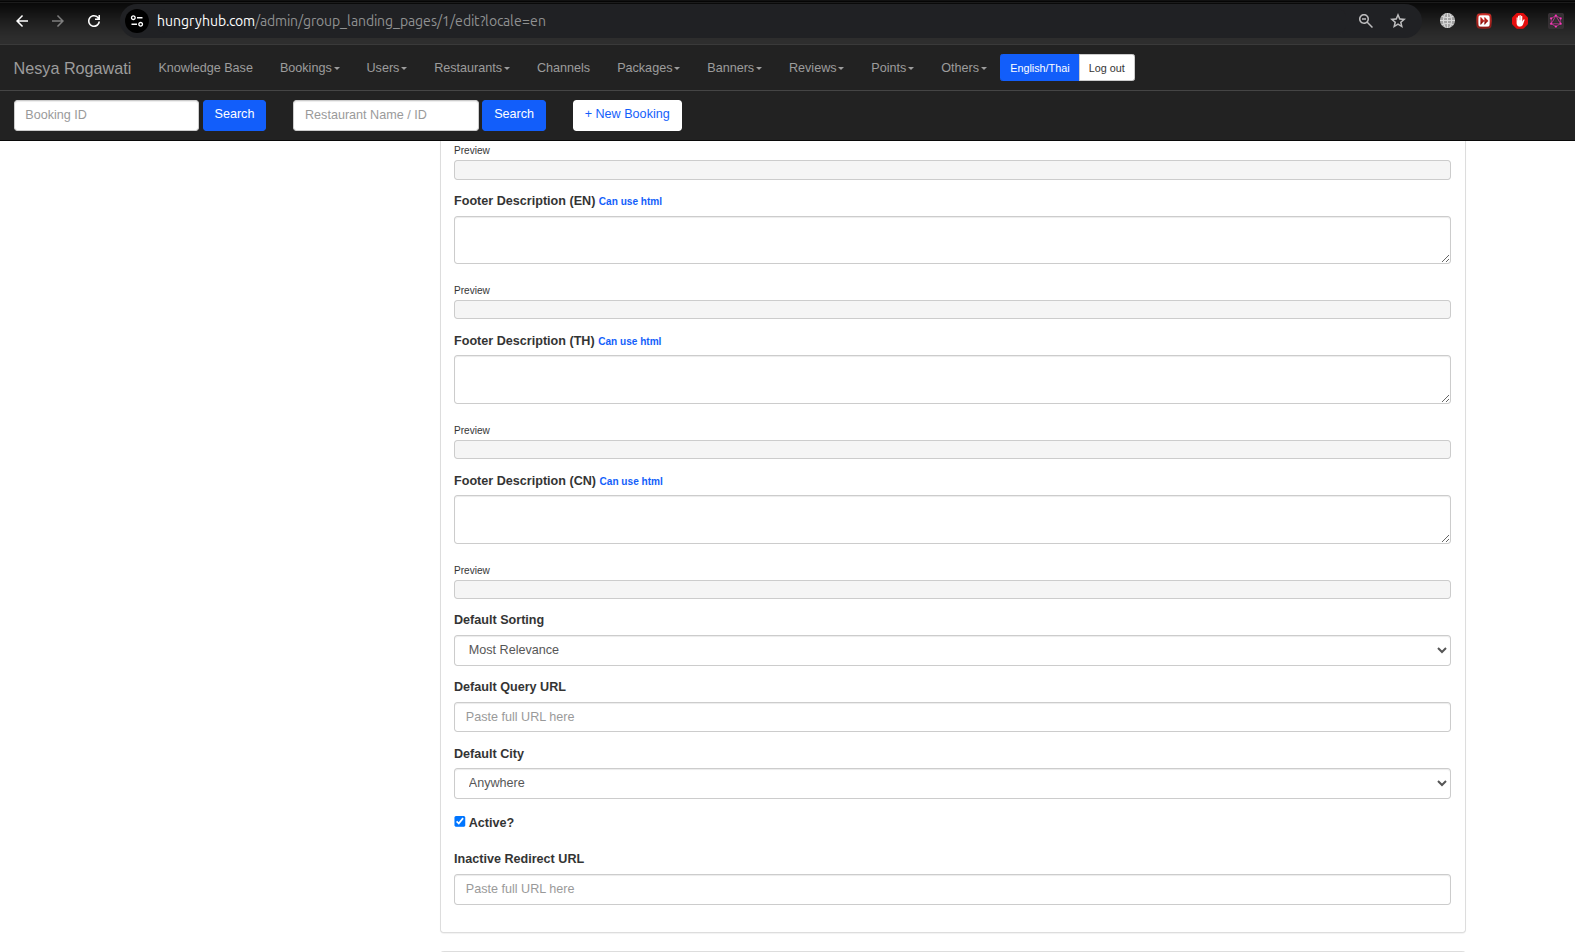Reload the page with refresh icon
Image resolution: width=1575 pixels, height=952 pixels.
click(94, 21)
